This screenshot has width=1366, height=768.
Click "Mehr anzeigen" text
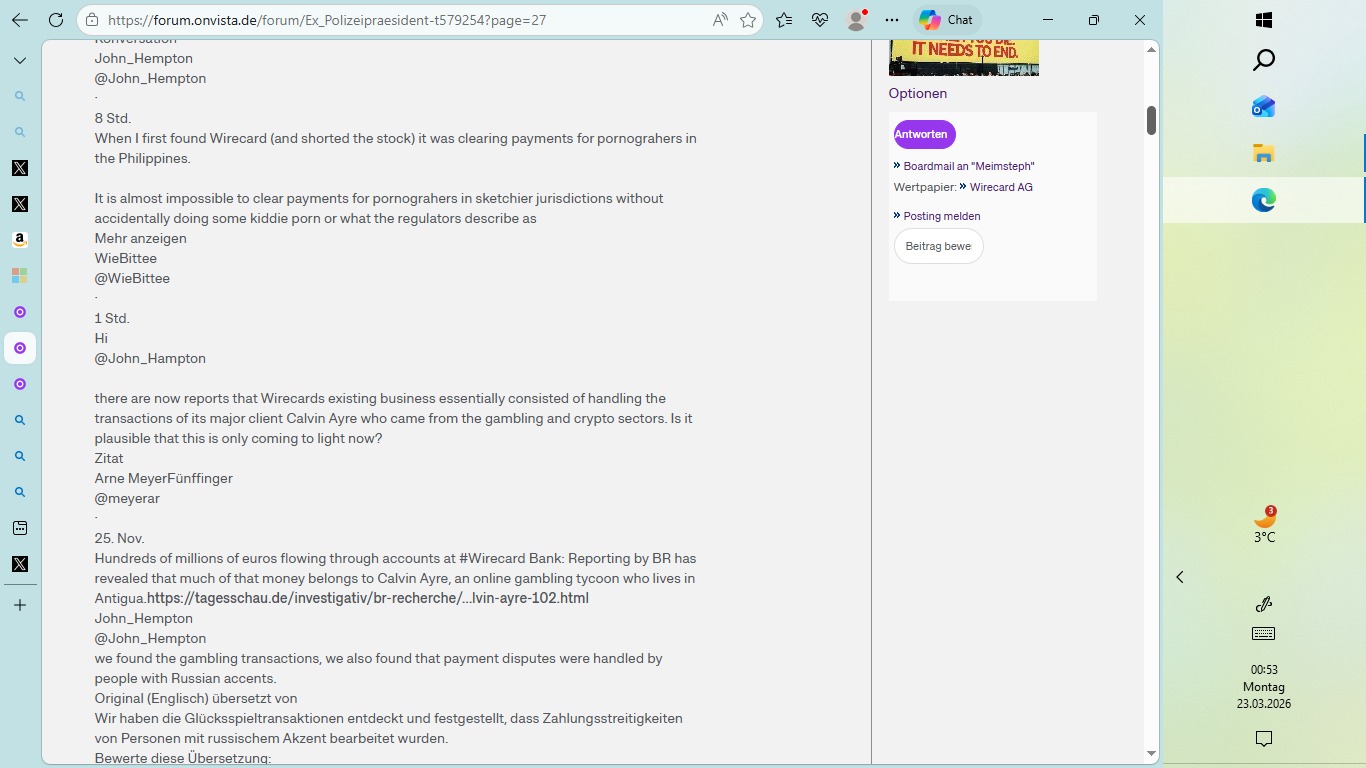[141, 238]
